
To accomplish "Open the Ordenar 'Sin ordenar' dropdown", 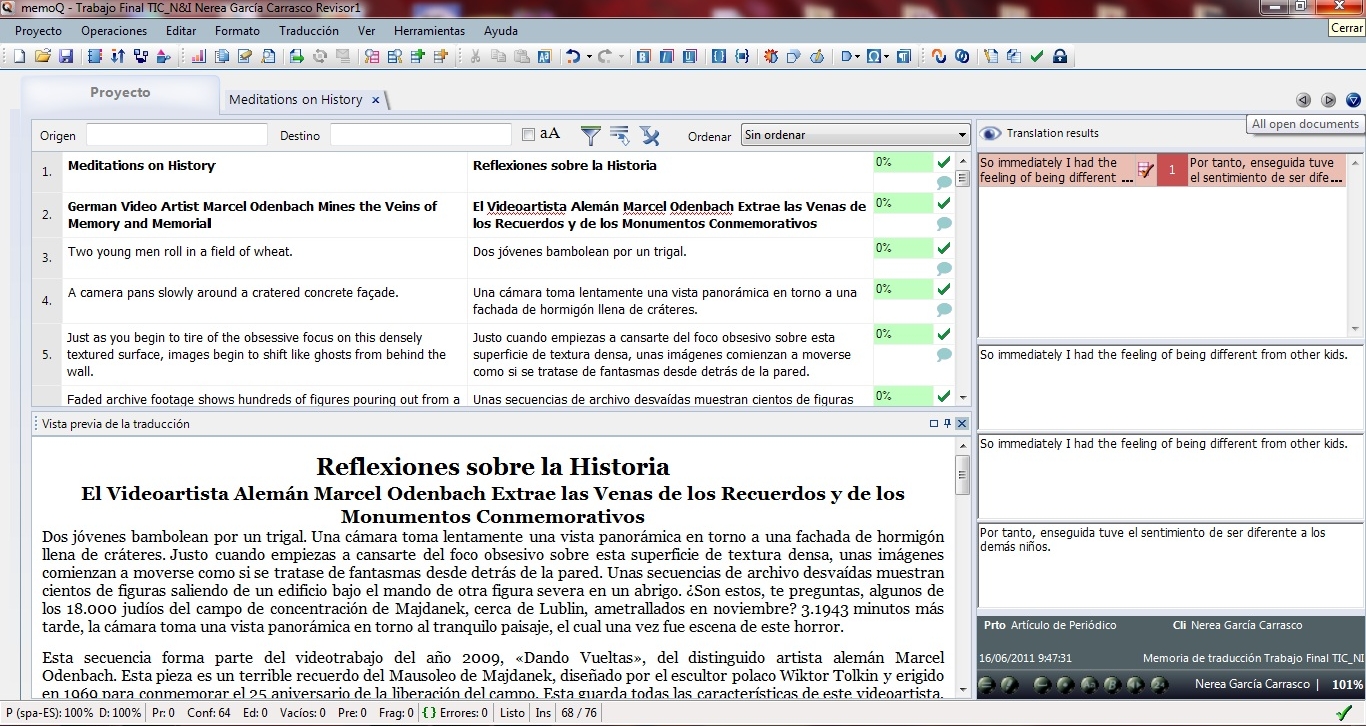I will (x=856, y=135).
